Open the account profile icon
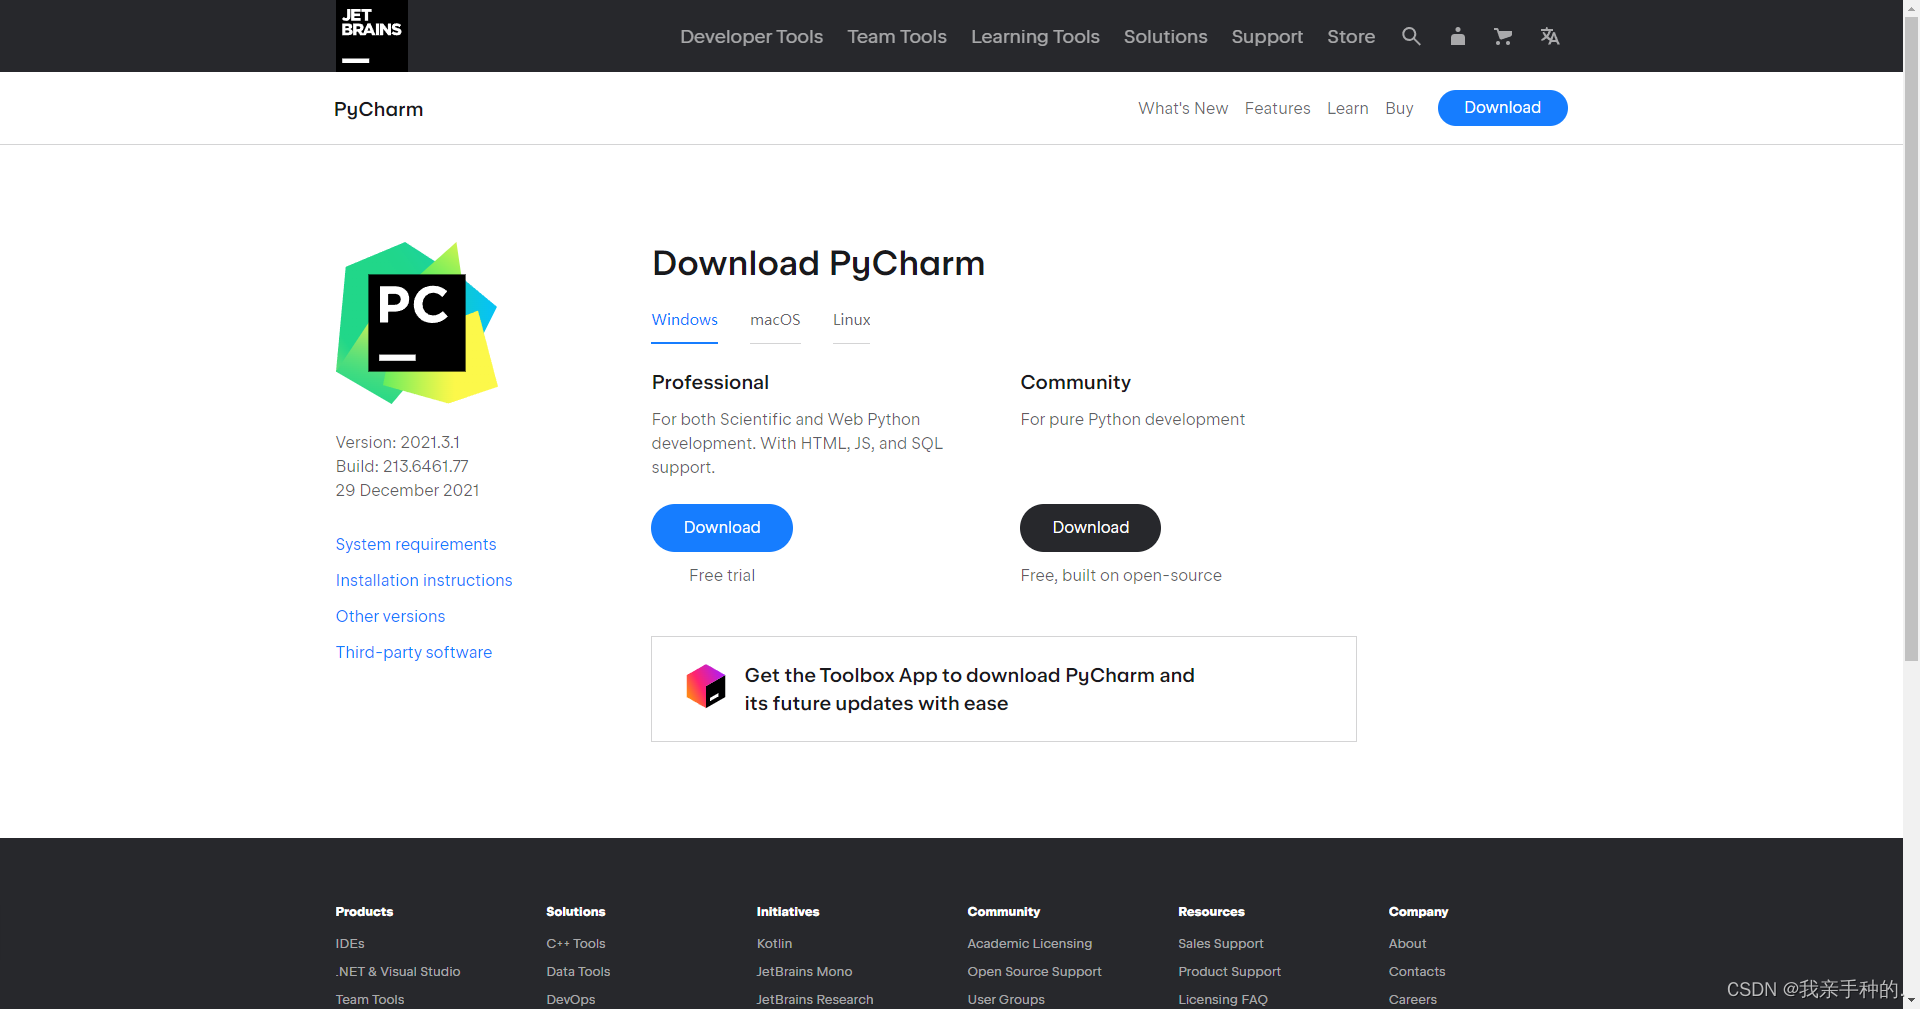The image size is (1920, 1009). (1458, 36)
